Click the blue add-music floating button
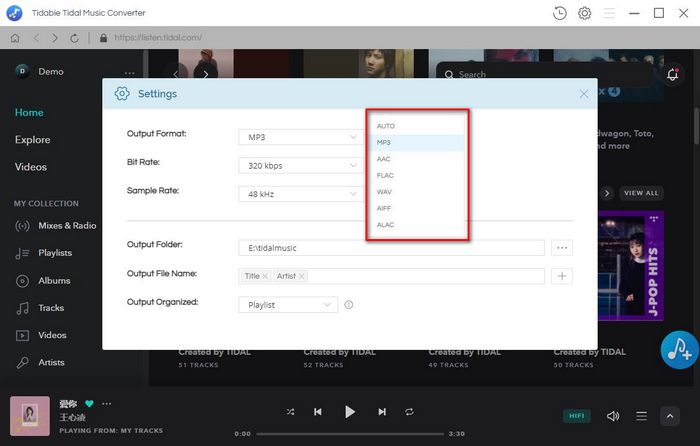 [x=679, y=350]
